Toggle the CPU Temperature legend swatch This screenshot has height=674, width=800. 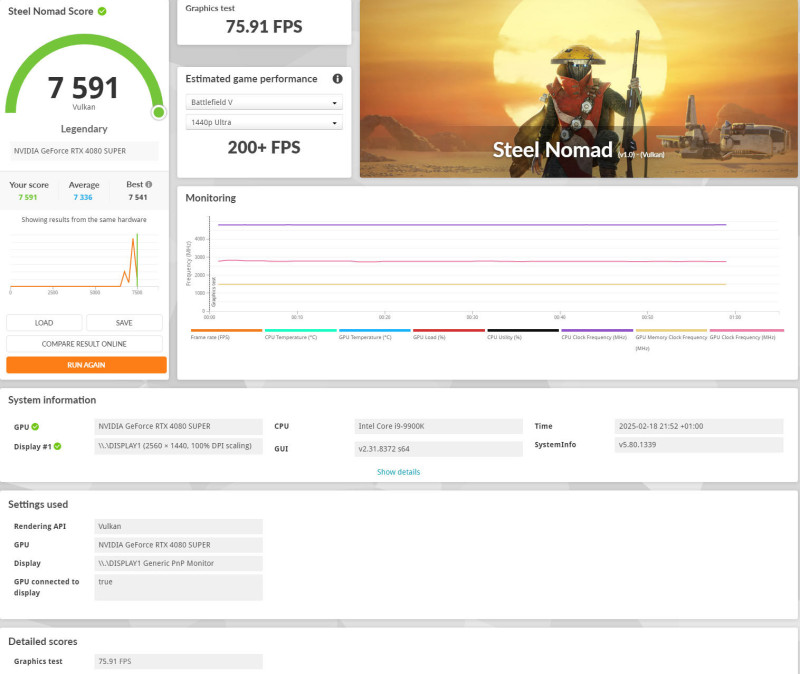coord(301,331)
